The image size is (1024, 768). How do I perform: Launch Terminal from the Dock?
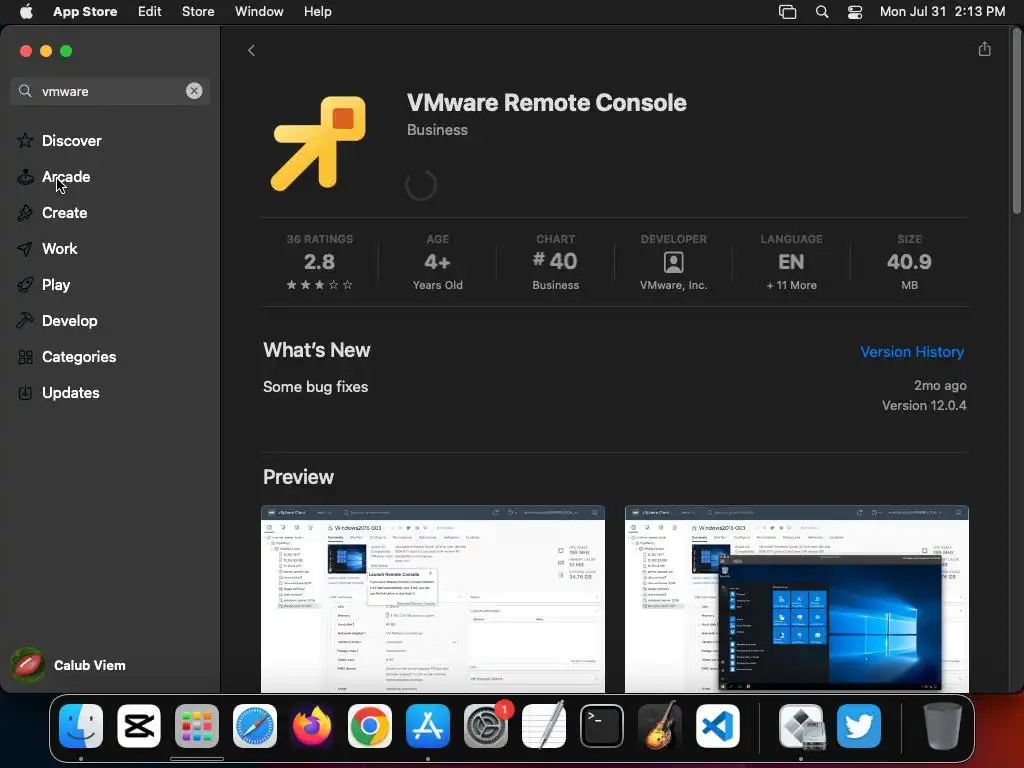tap(601, 726)
